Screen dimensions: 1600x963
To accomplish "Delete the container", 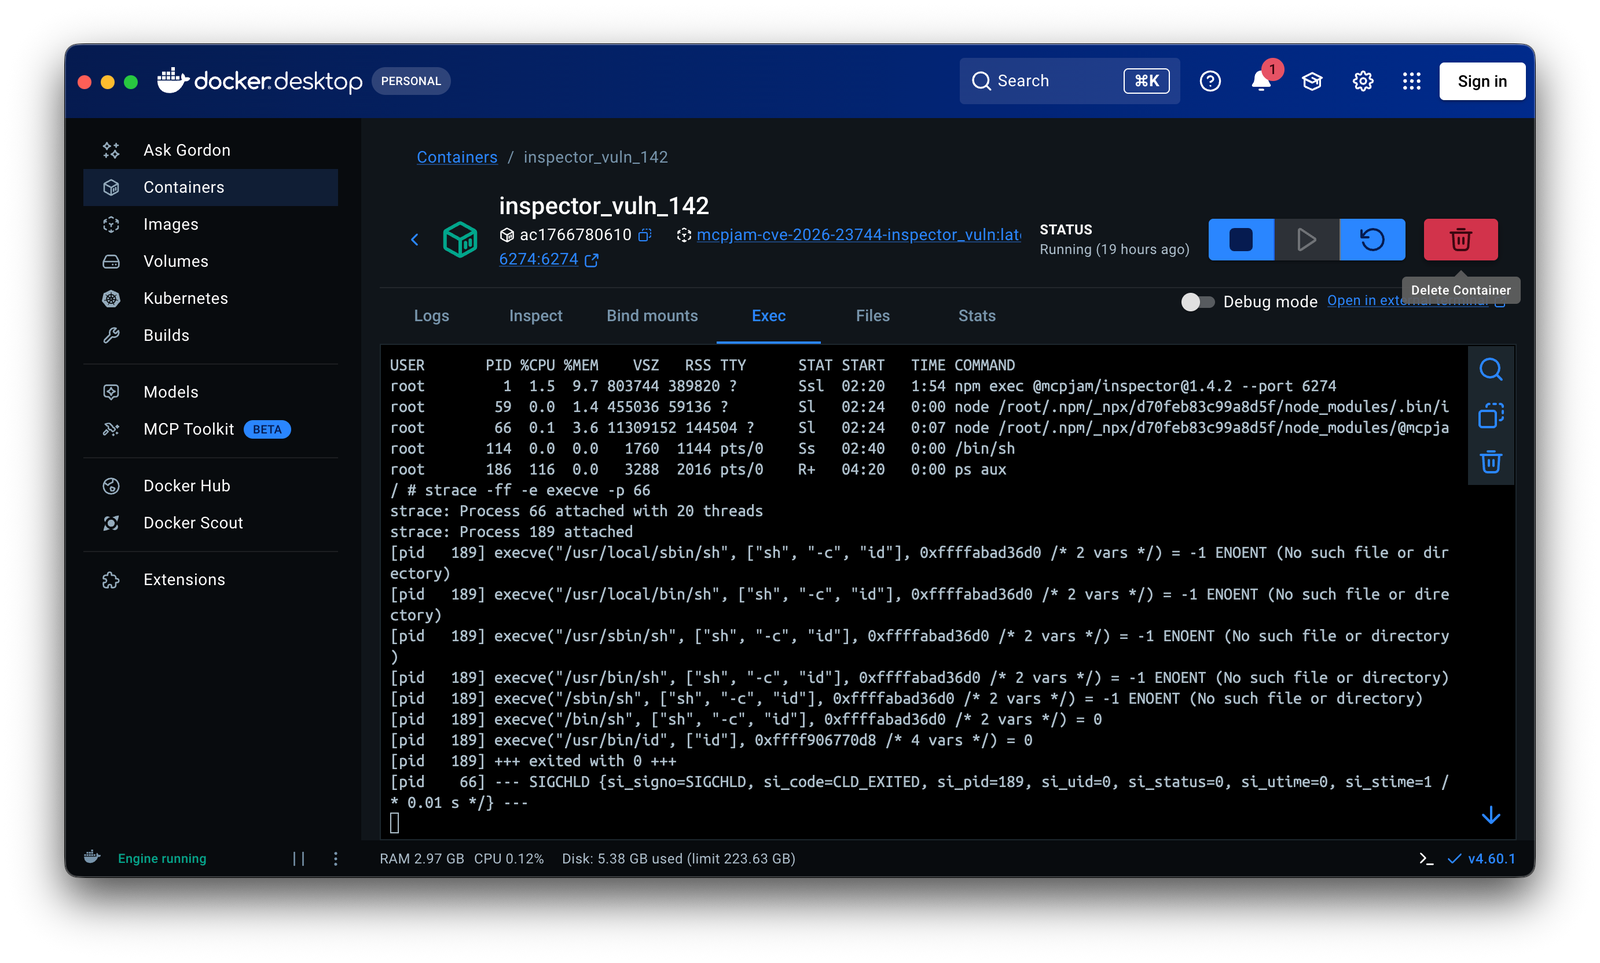I will tap(1461, 240).
